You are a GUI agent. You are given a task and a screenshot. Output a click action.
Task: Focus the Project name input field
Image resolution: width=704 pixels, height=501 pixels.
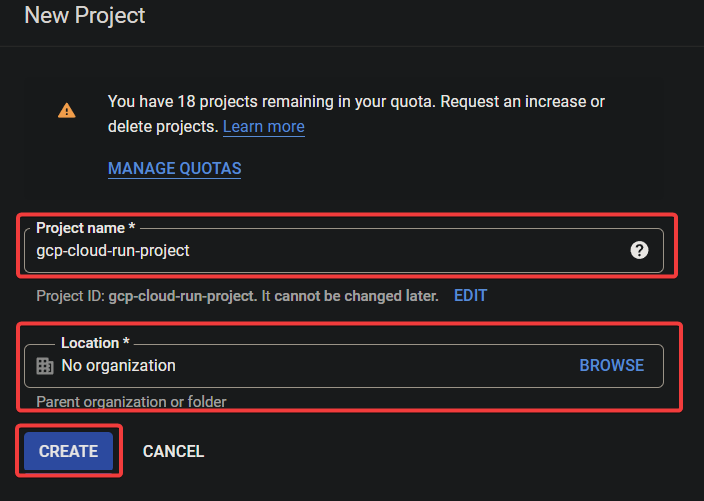coord(343,250)
